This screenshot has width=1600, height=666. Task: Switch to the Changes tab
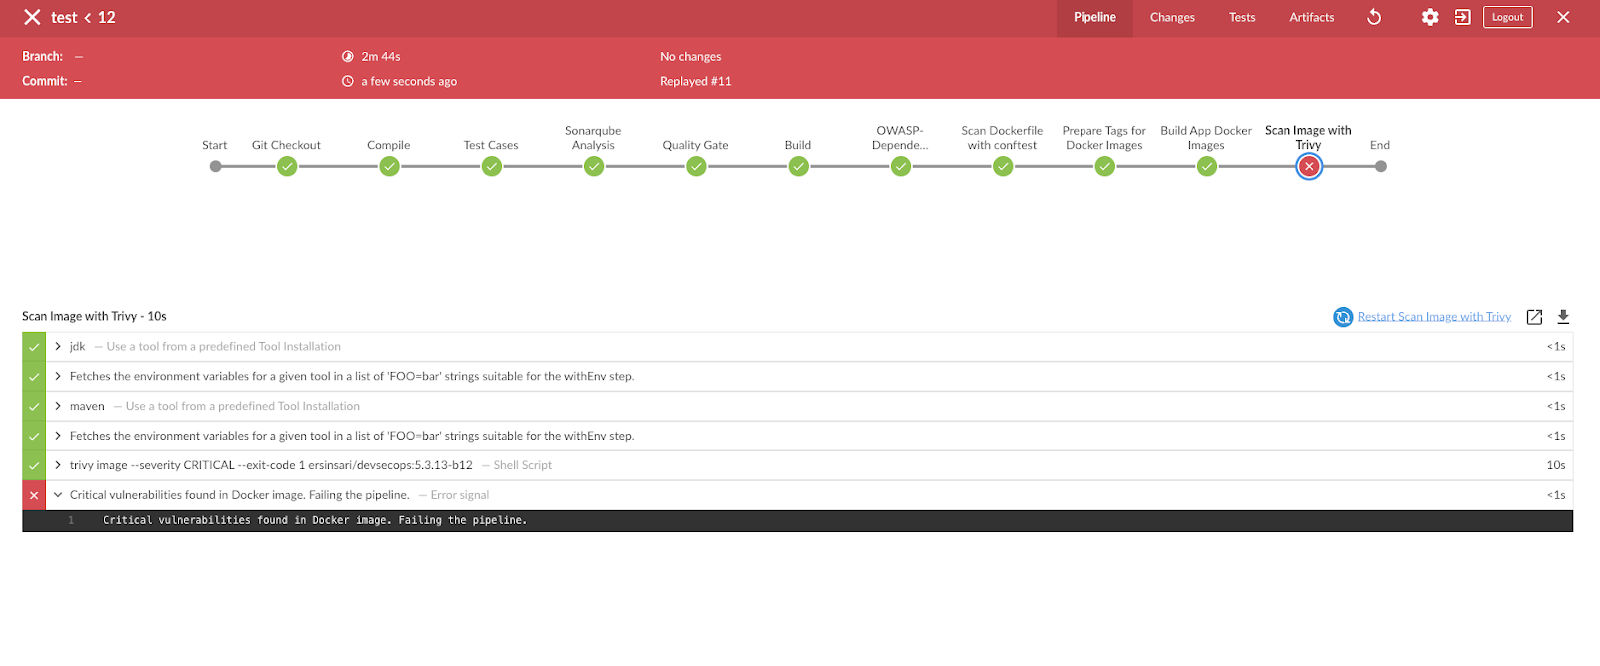tap(1172, 18)
